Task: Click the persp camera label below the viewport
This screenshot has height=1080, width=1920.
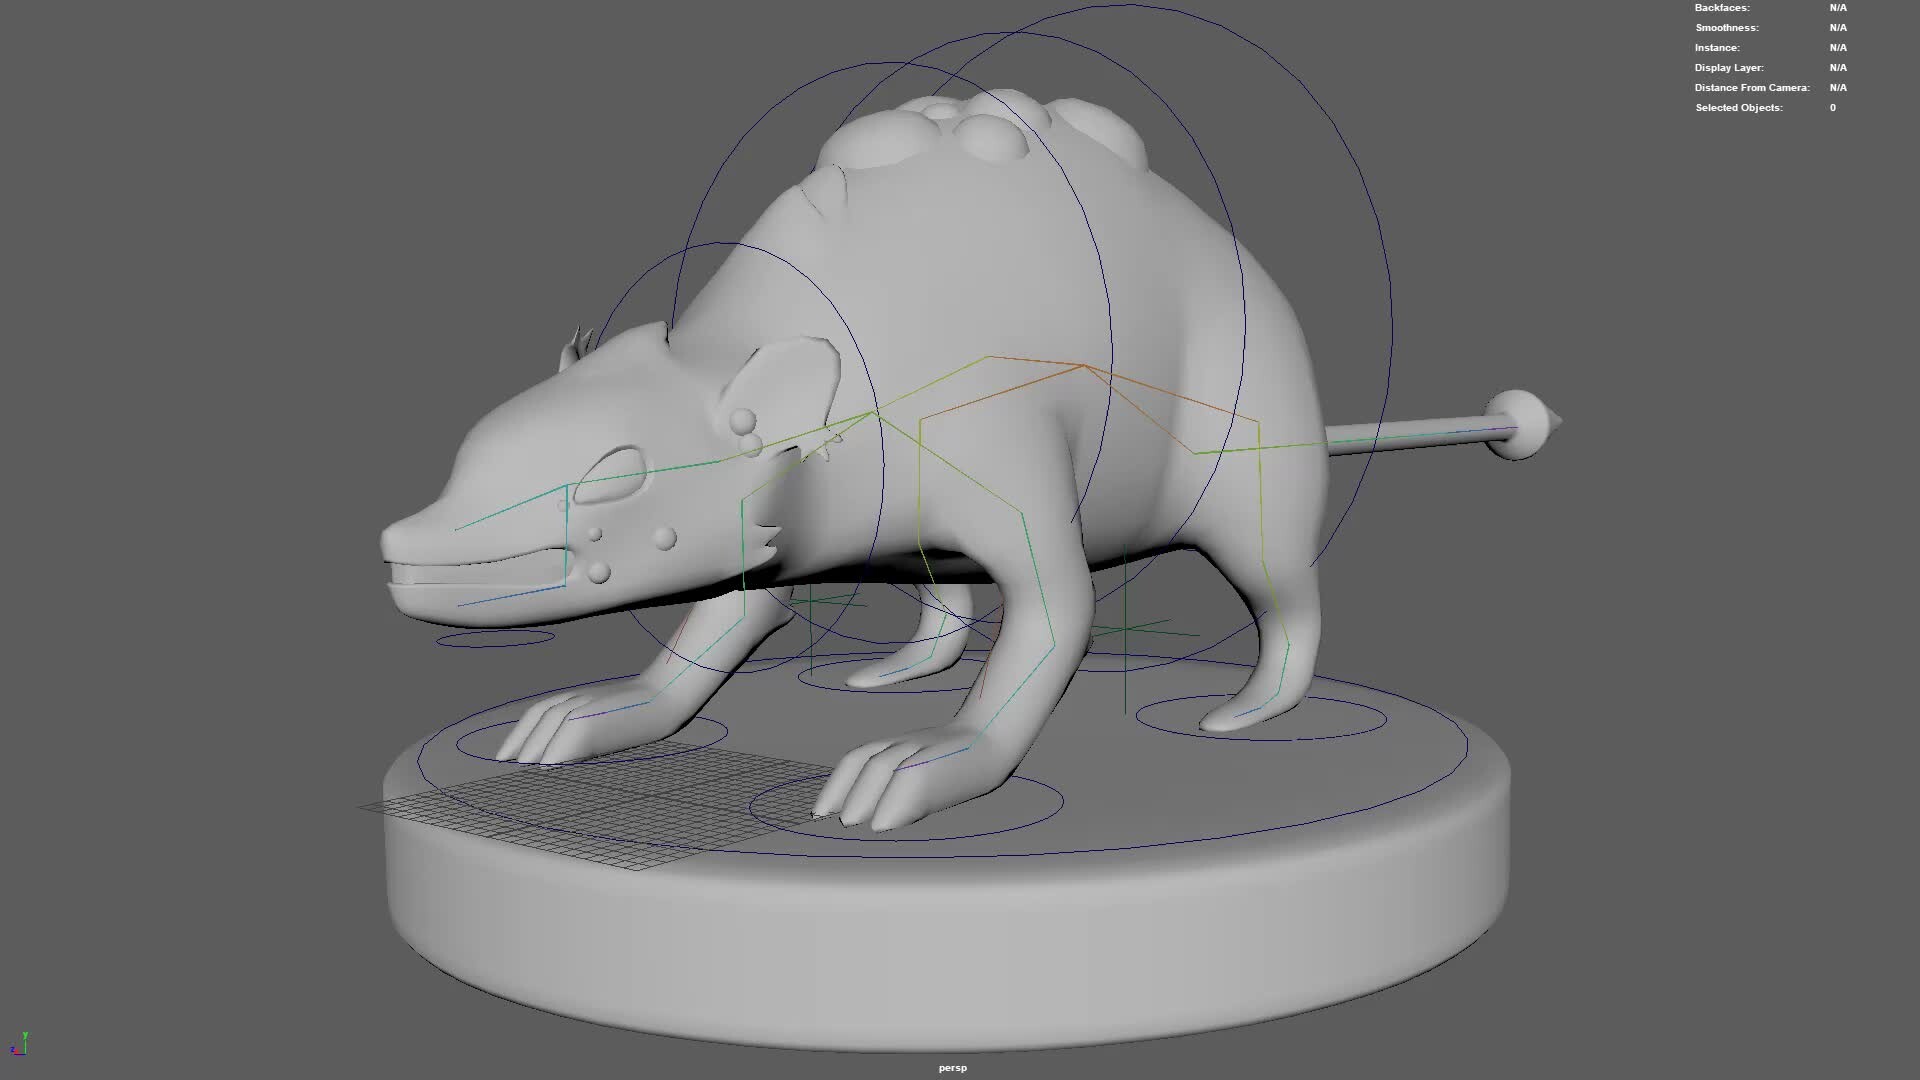Action: 952,1067
